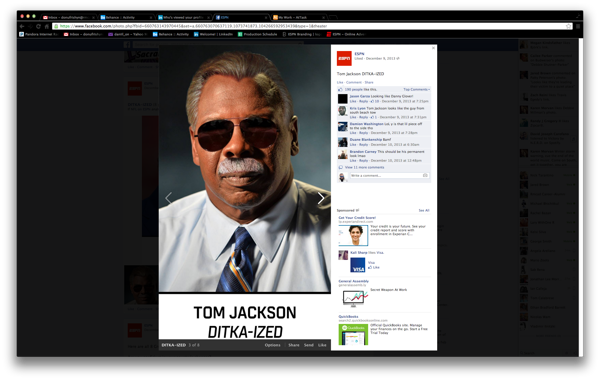Click the browser reload icon

(38, 26)
